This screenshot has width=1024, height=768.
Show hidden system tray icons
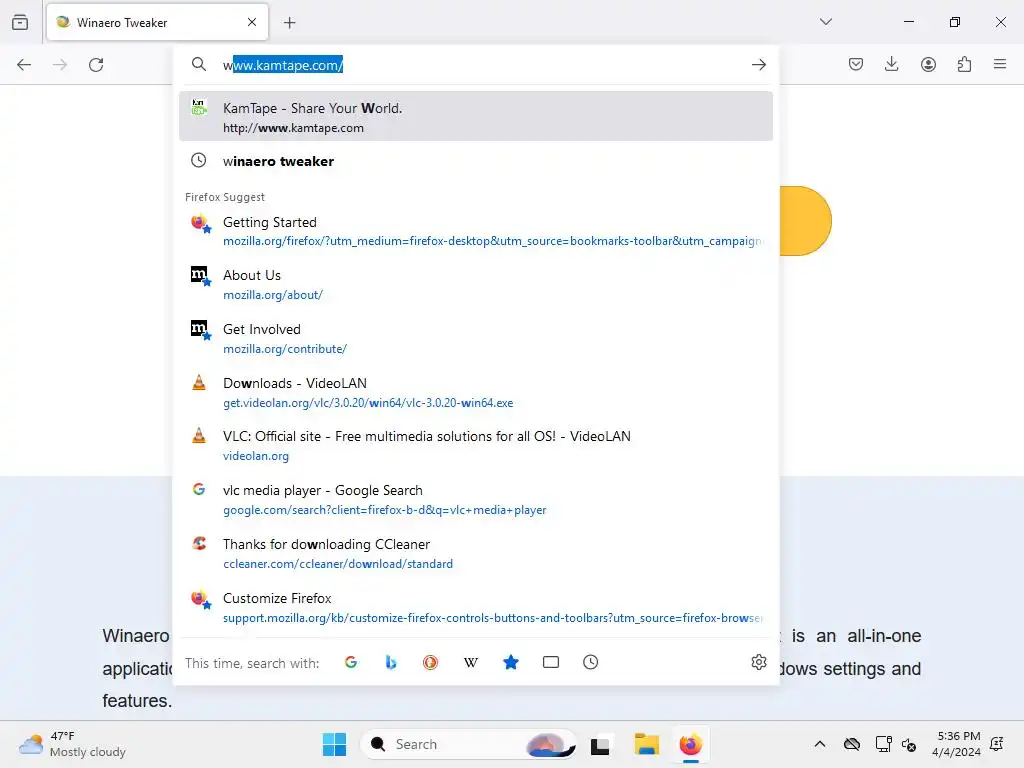point(820,744)
